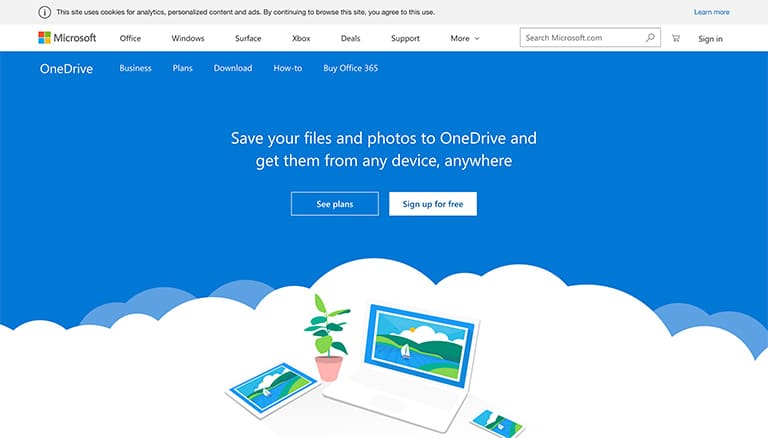
Task: Click the See plans button
Action: [335, 204]
